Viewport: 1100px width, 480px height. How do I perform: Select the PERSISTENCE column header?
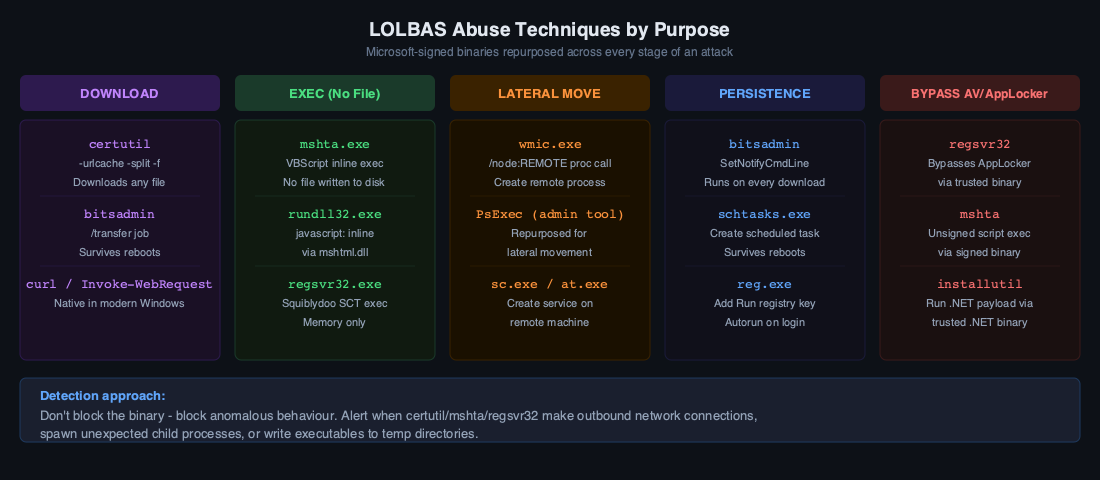[x=765, y=93]
